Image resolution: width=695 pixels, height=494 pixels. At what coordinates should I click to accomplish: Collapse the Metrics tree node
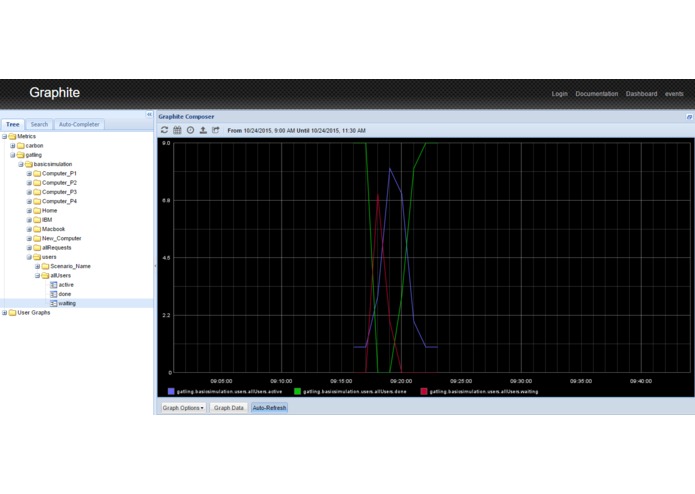click(x=4, y=136)
